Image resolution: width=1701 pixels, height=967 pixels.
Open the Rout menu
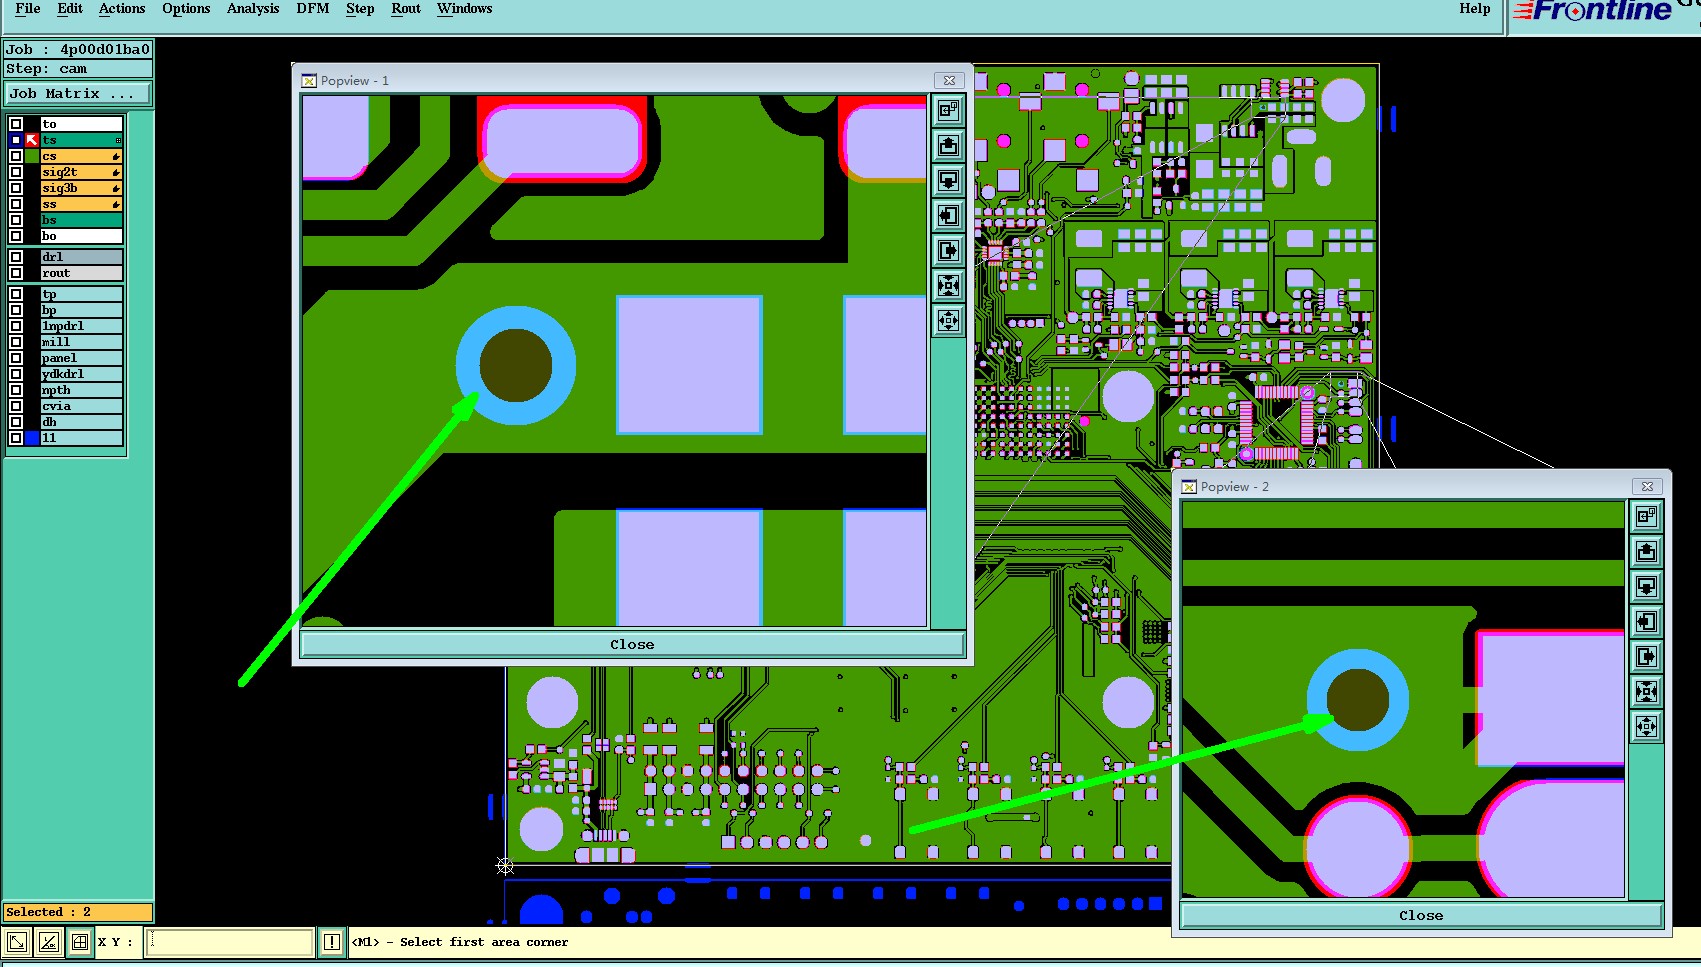click(406, 9)
